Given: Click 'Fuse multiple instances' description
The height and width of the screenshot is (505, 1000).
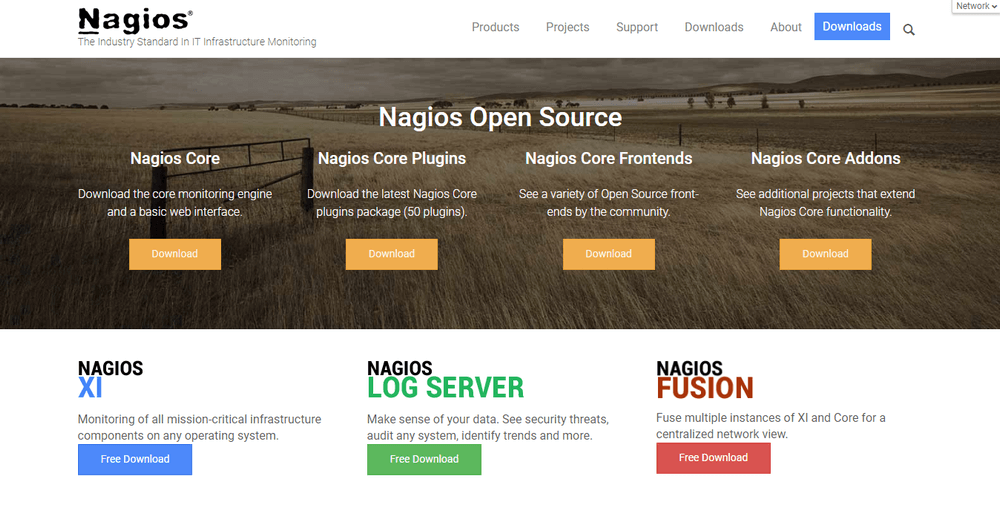Looking at the screenshot, I should tap(770, 426).
